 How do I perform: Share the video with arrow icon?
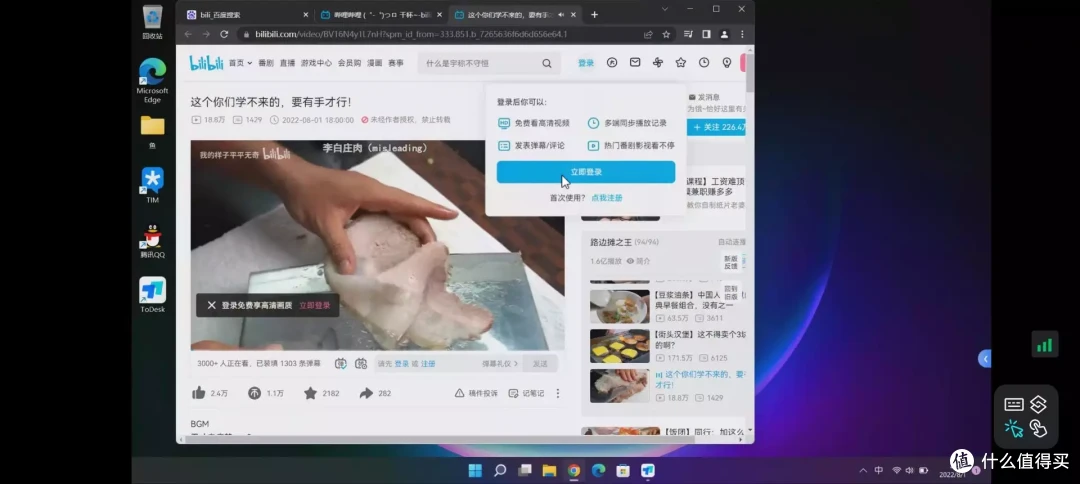(x=366, y=393)
